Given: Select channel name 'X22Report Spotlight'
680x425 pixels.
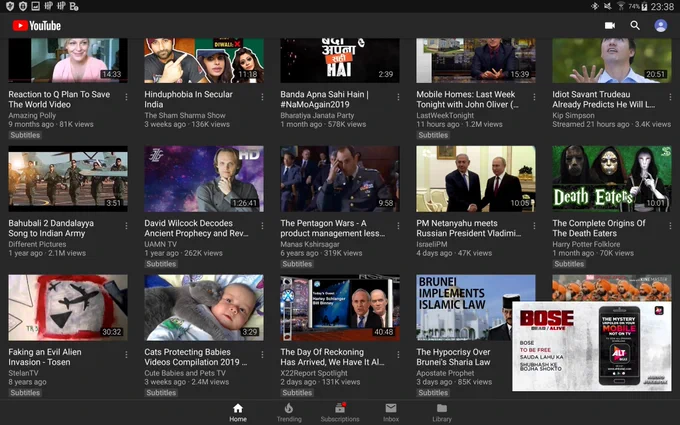Looking at the screenshot, I should pos(314,373).
